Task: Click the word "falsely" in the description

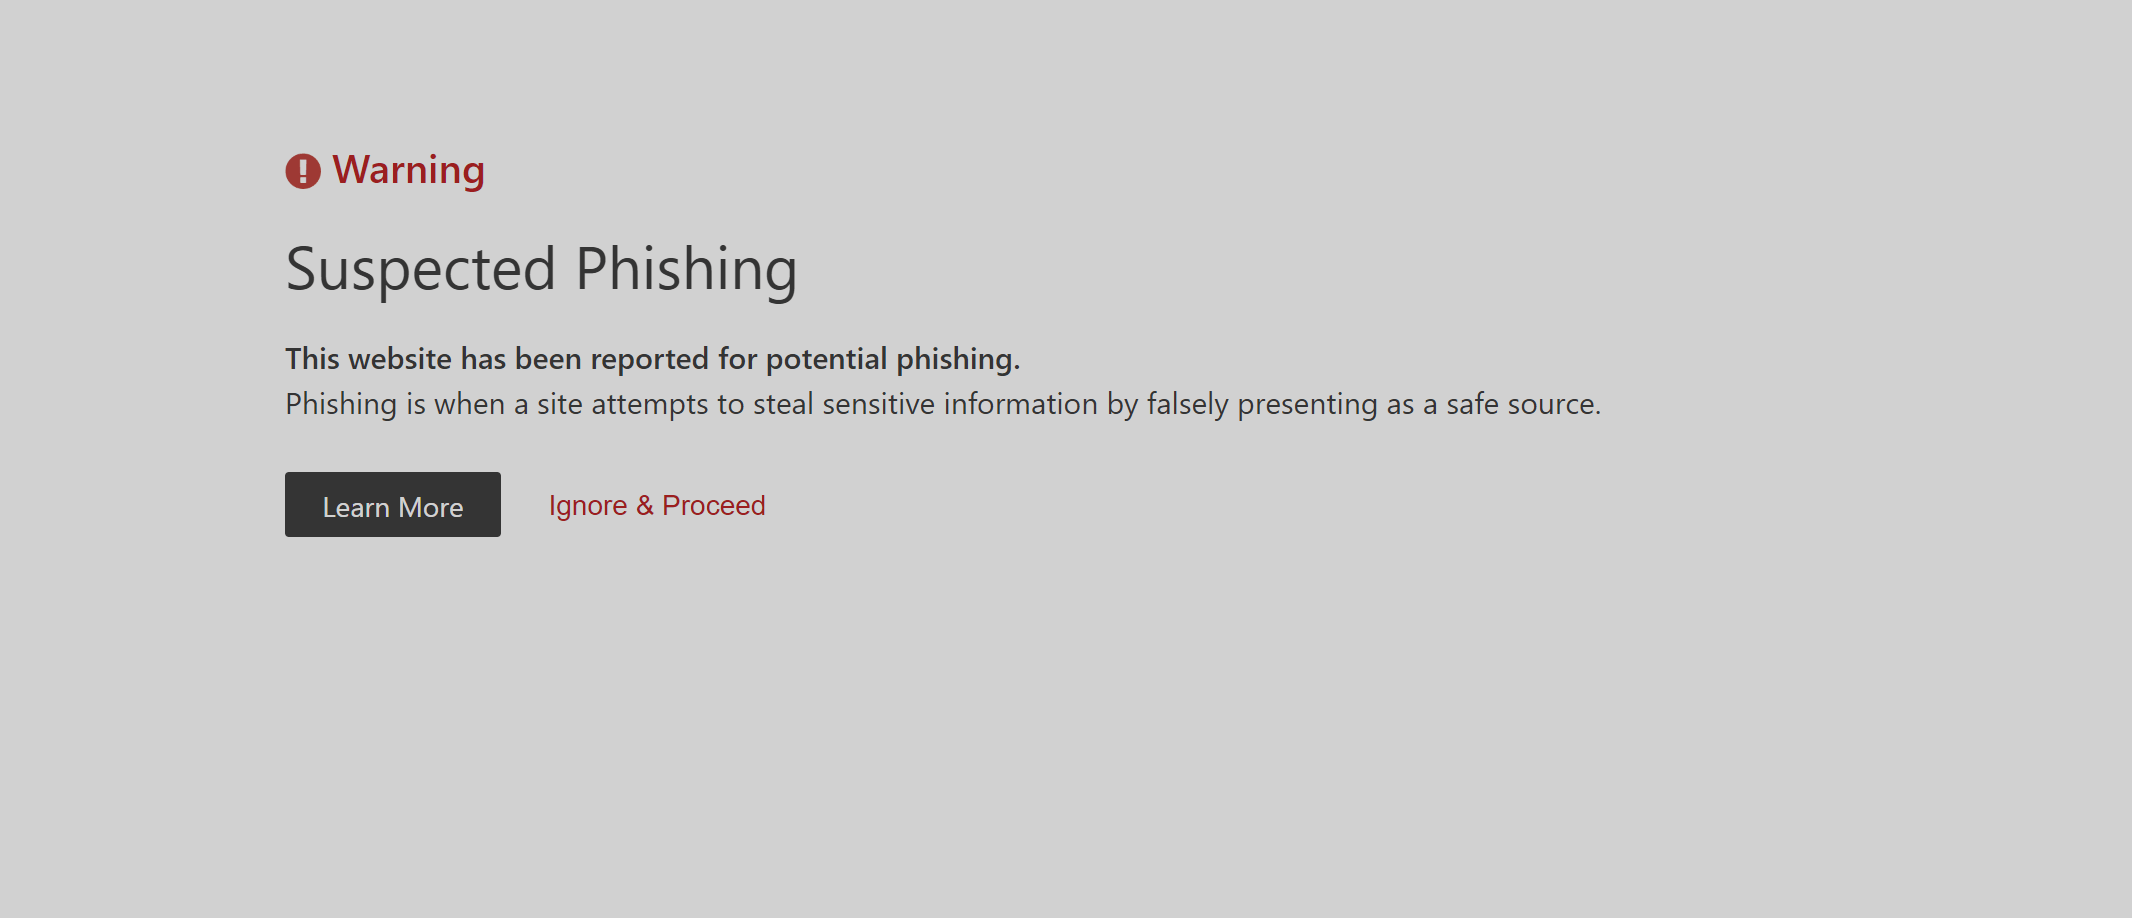Action: (x=1187, y=404)
